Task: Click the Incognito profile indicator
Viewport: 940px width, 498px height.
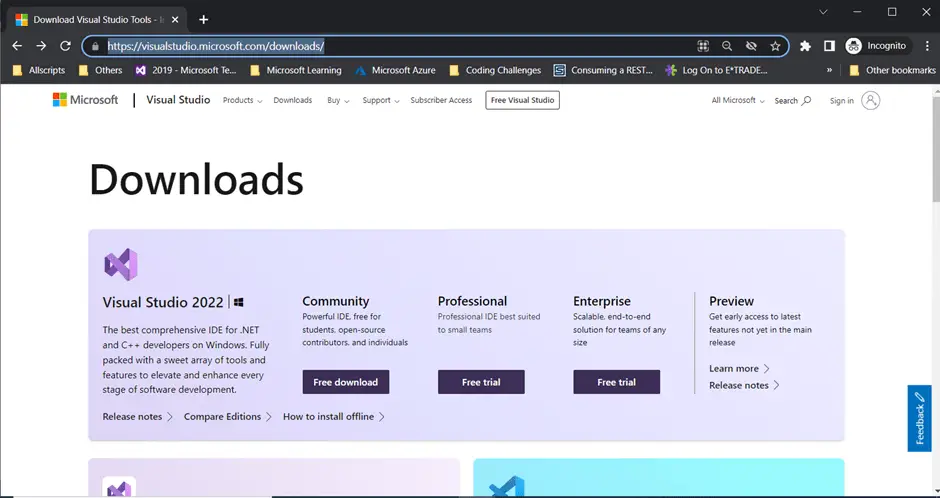Action: 876,46
